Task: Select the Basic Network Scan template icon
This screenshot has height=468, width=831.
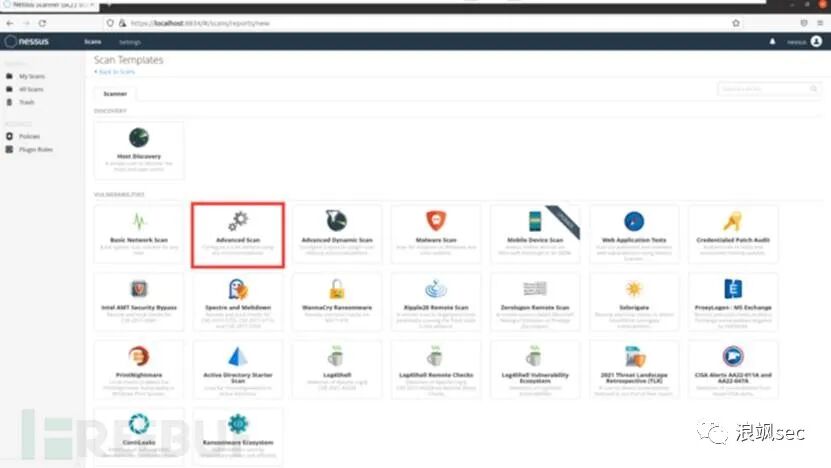Action: 139,221
